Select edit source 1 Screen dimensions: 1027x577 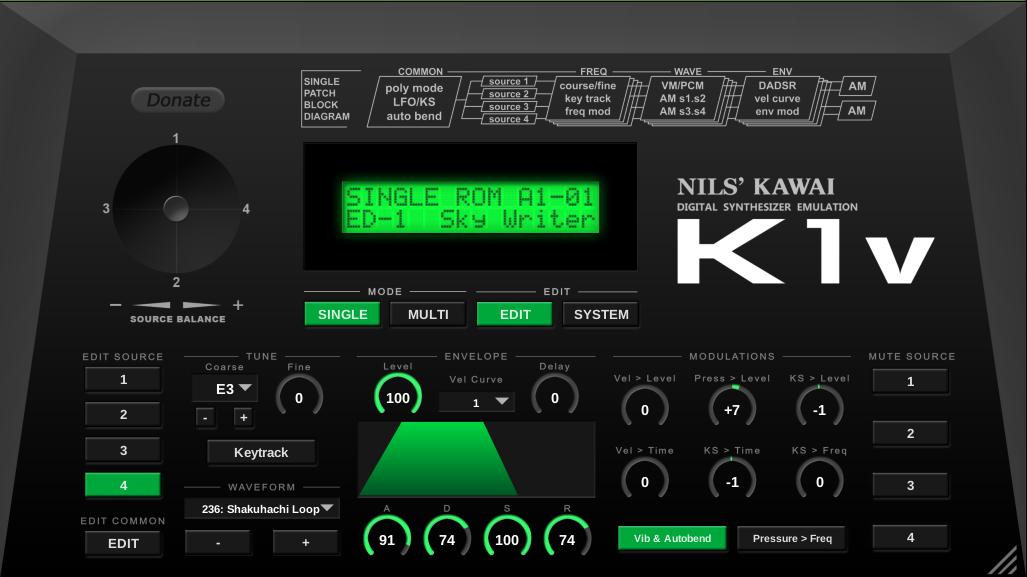coord(123,380)
